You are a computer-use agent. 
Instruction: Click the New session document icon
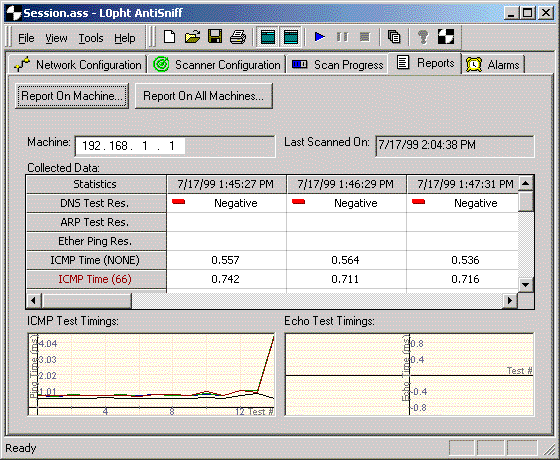pyautogui.click(x=170, y=37)
